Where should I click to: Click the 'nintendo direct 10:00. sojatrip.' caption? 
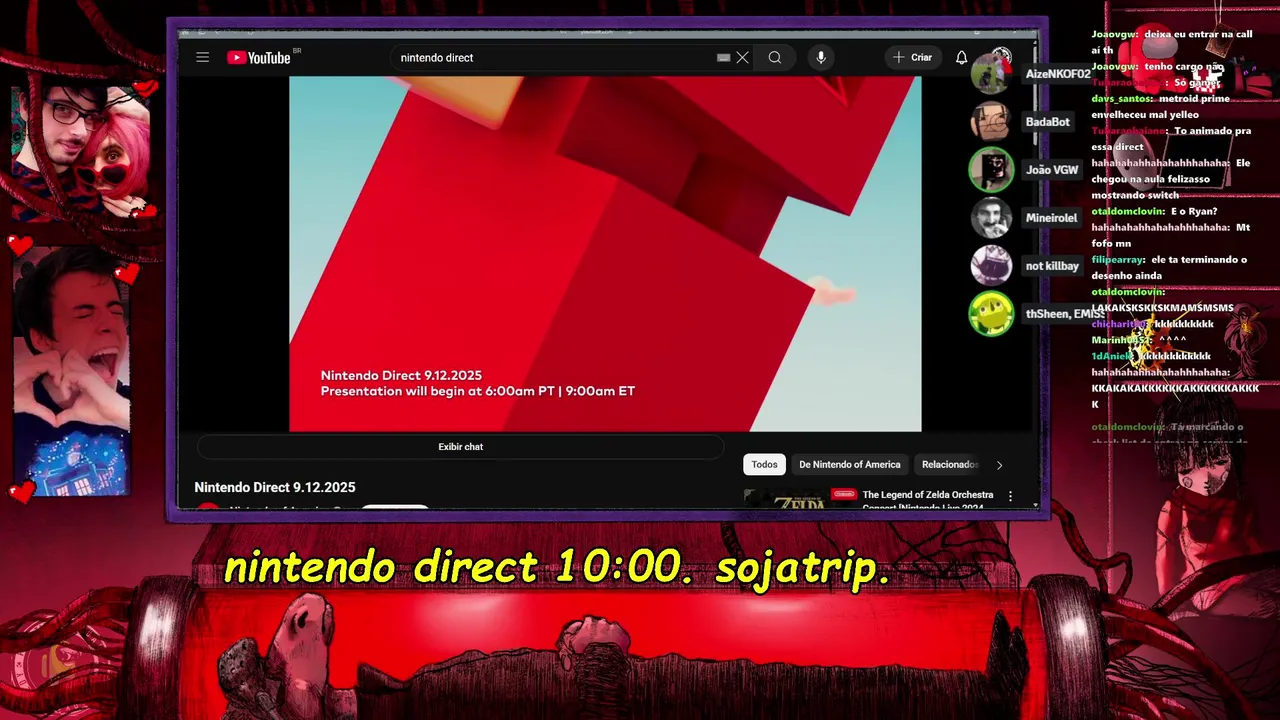(x=557, y=568)
